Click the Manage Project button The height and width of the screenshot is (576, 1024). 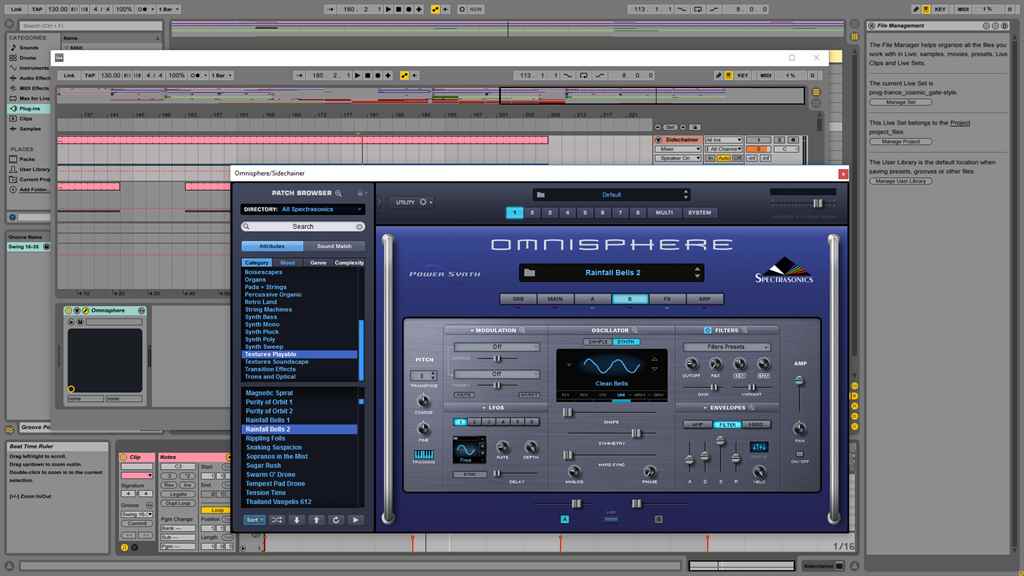tap(901, 142)
